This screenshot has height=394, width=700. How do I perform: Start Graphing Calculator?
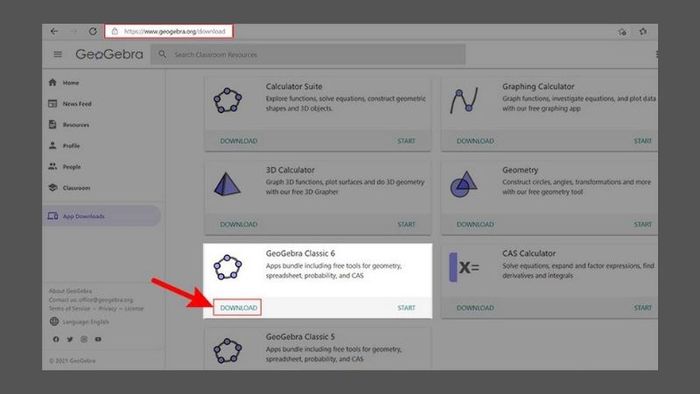(643, 141)
